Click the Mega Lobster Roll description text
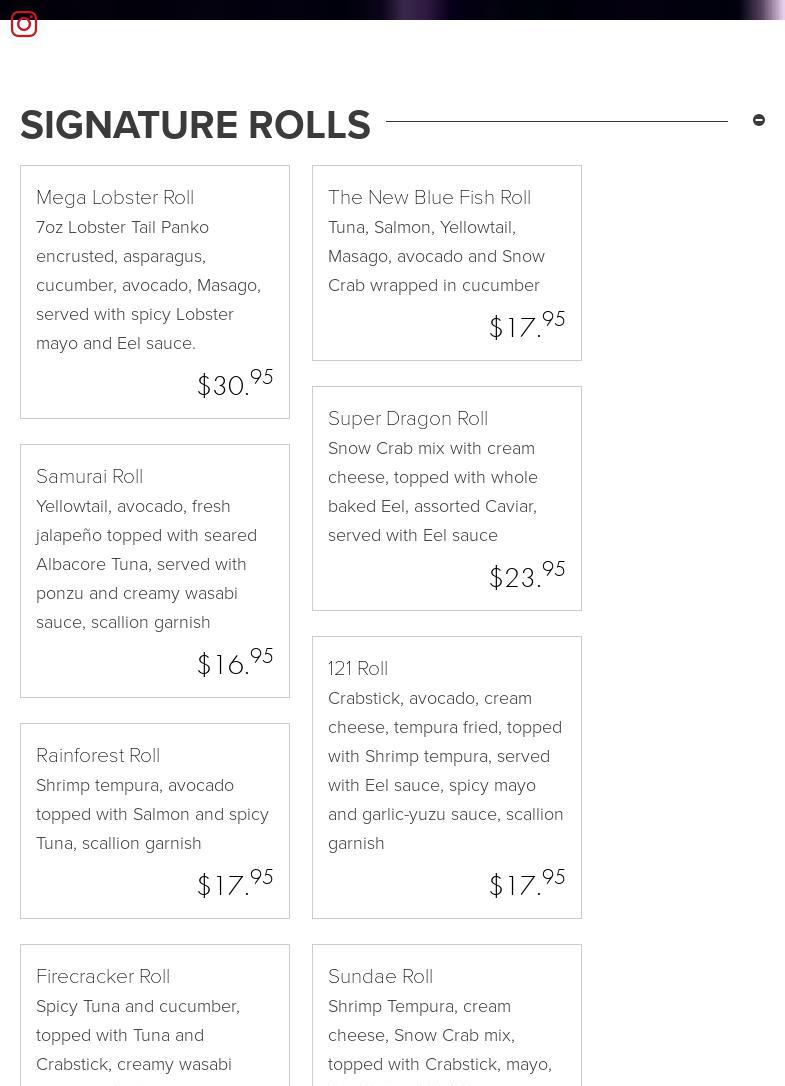Screen dimensions: 785x1086 (x=148, y=285)
